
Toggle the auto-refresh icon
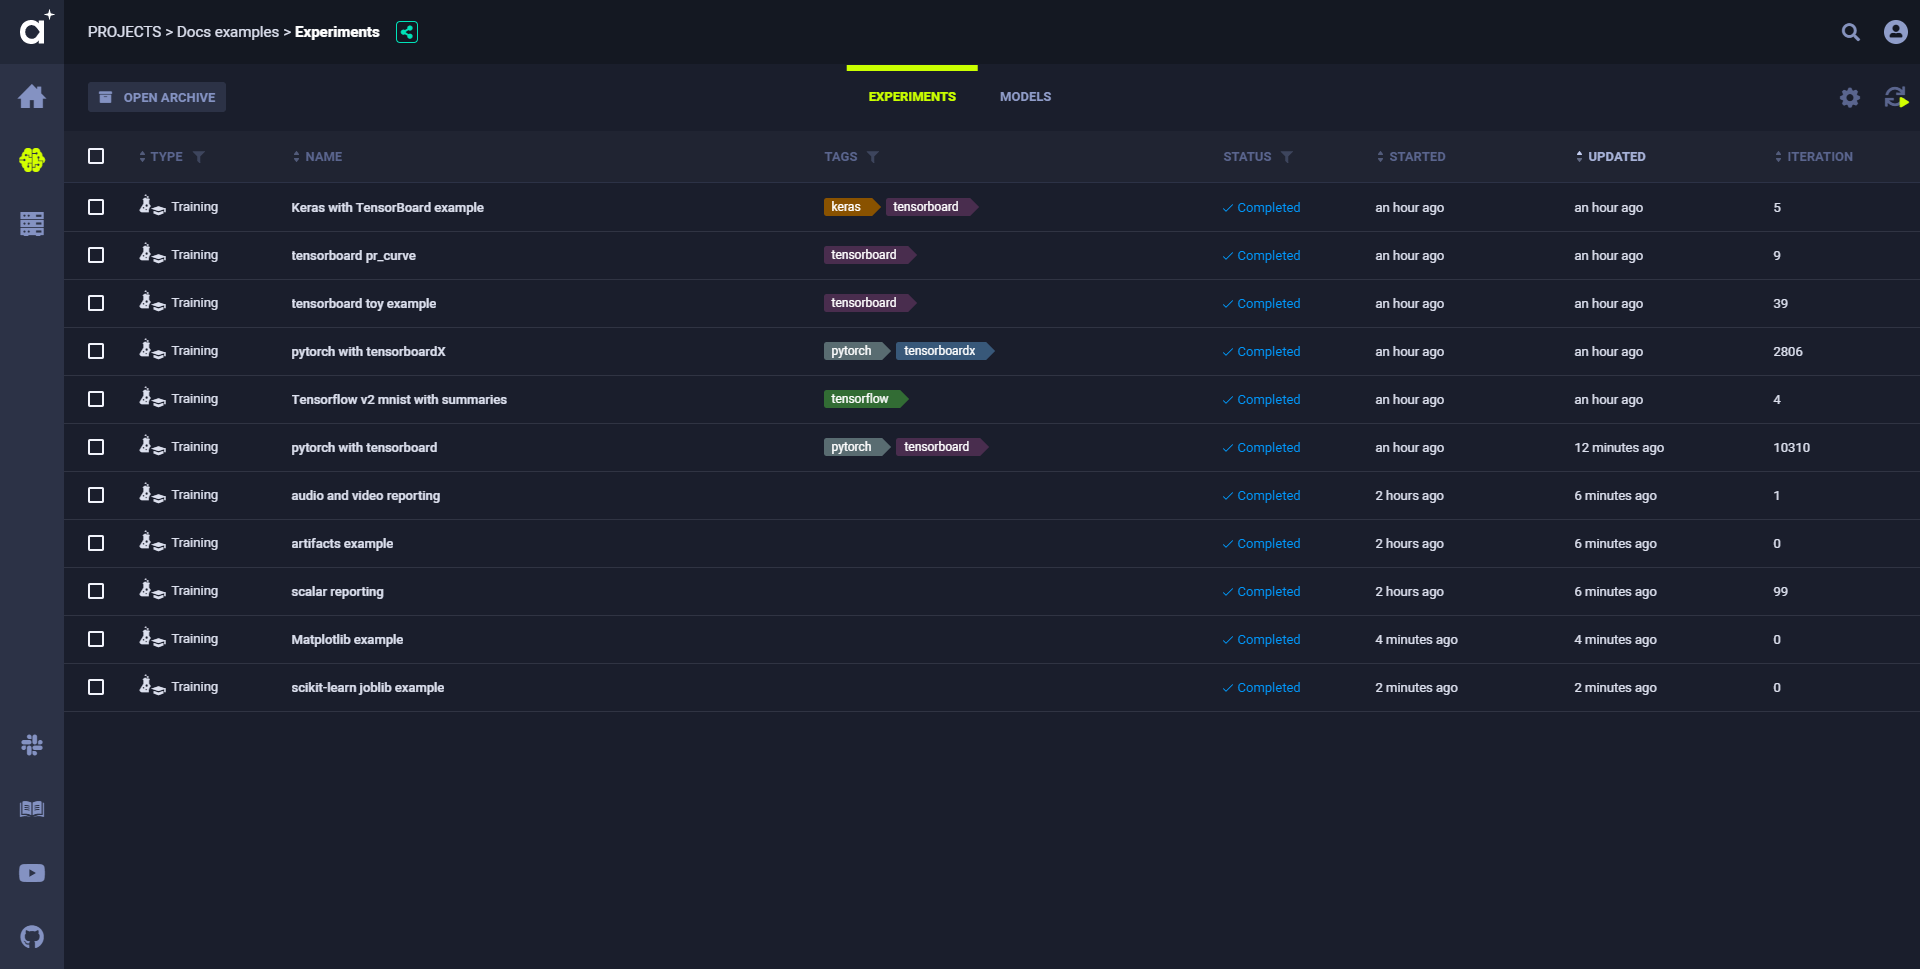click(x=1896, y=97)
